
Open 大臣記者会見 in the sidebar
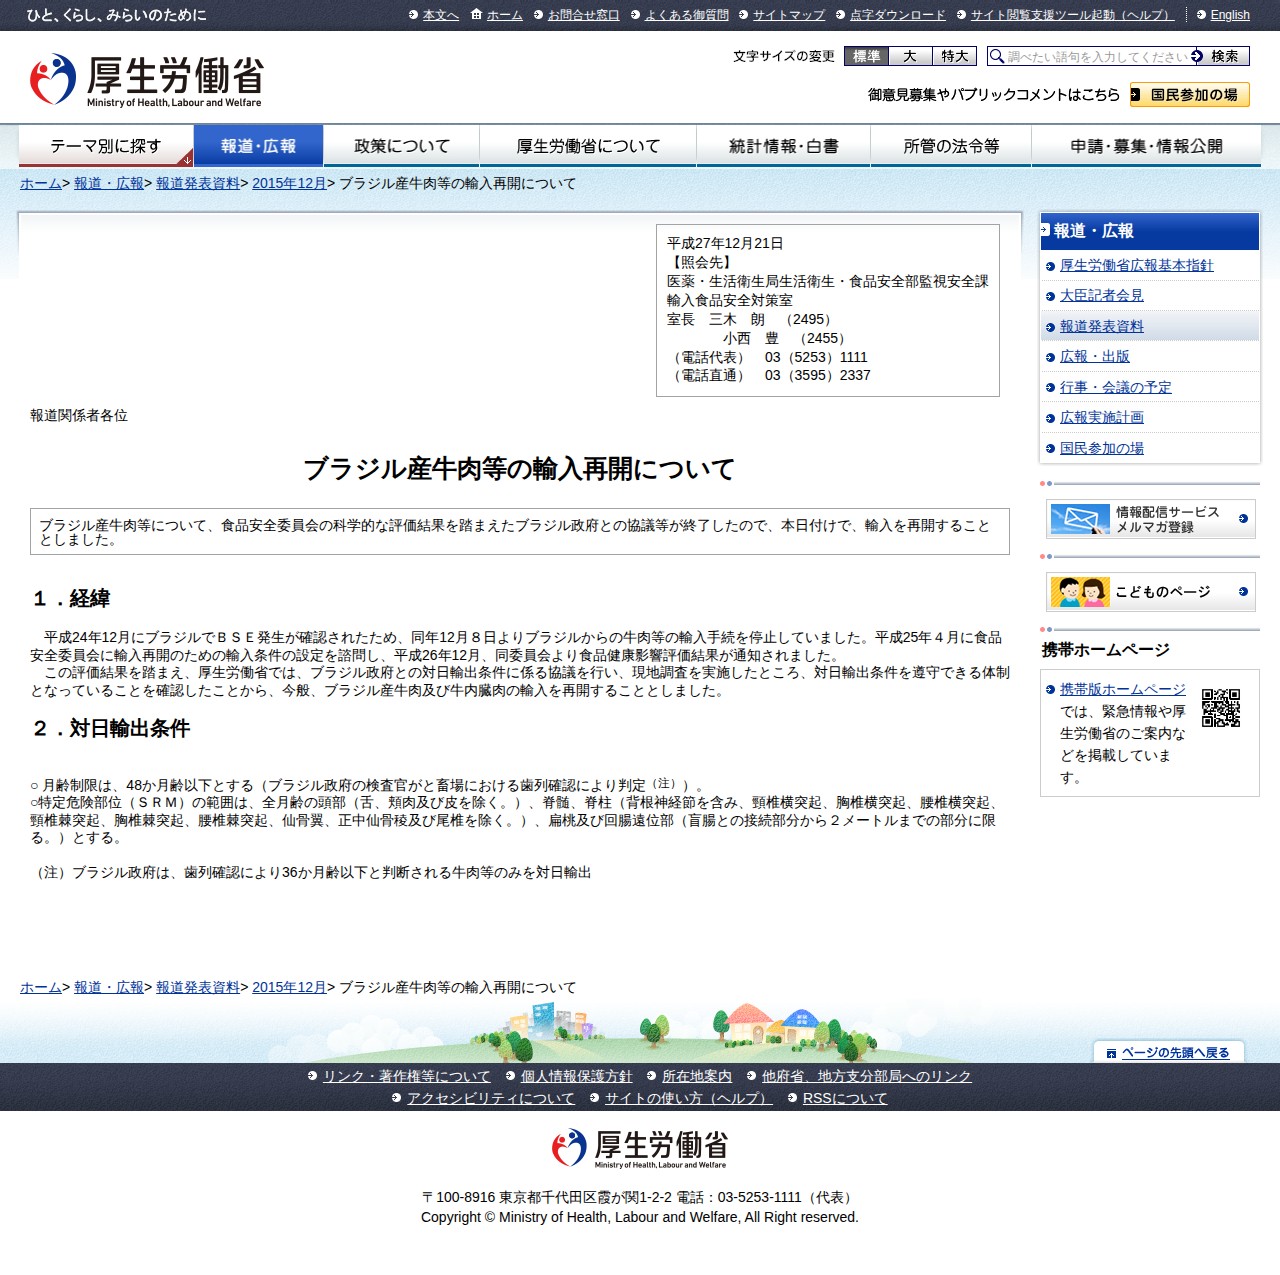pyautogui.click(x=1103, y=295)
